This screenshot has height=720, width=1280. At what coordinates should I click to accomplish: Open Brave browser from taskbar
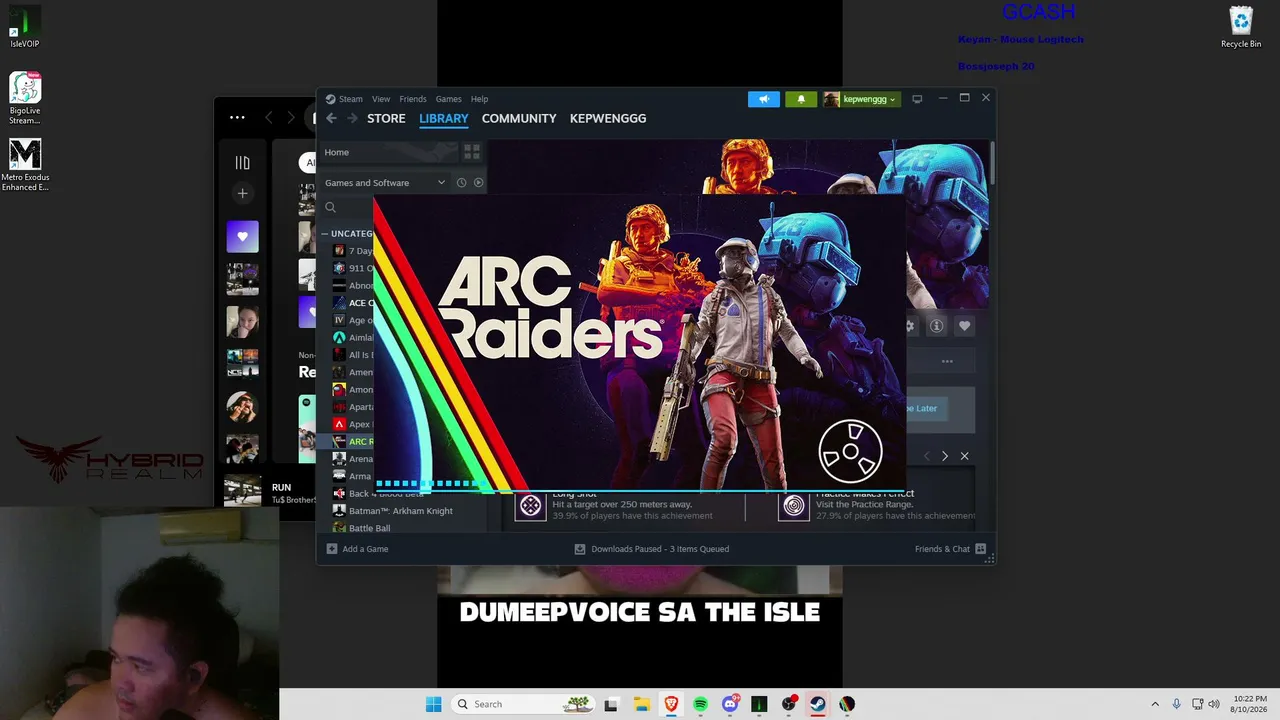671,704
